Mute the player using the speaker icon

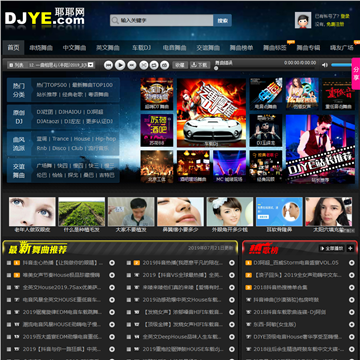tap(325, 65)
